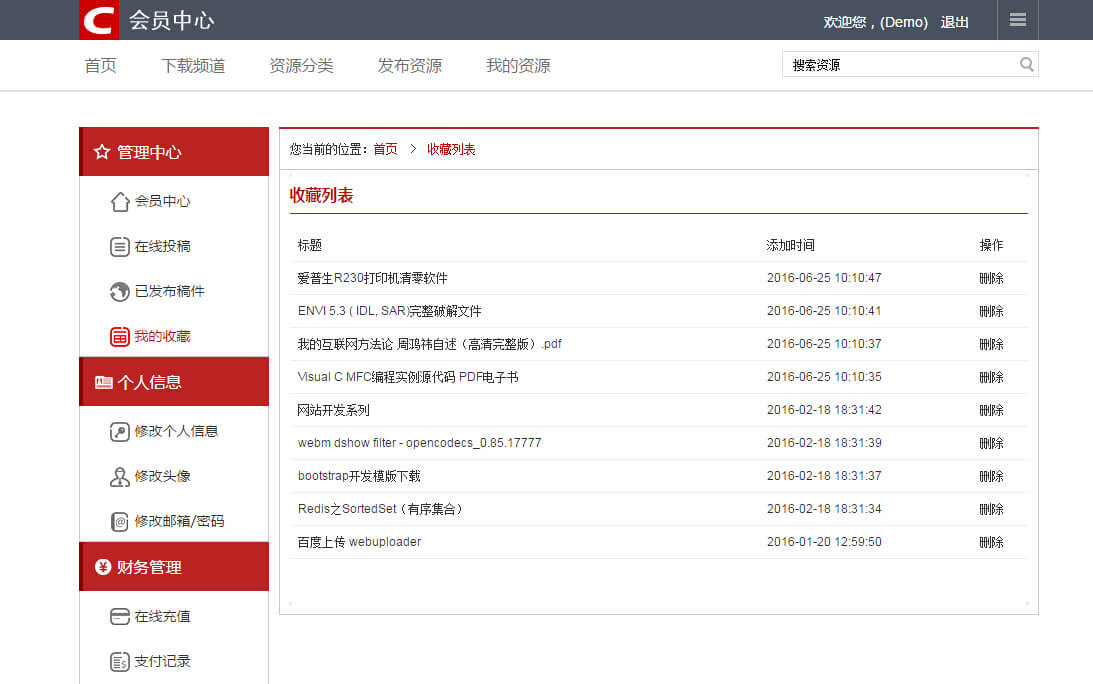Click the (Demo) username in header
Screen dimensions: 1093x684
(x=903, y=22)
